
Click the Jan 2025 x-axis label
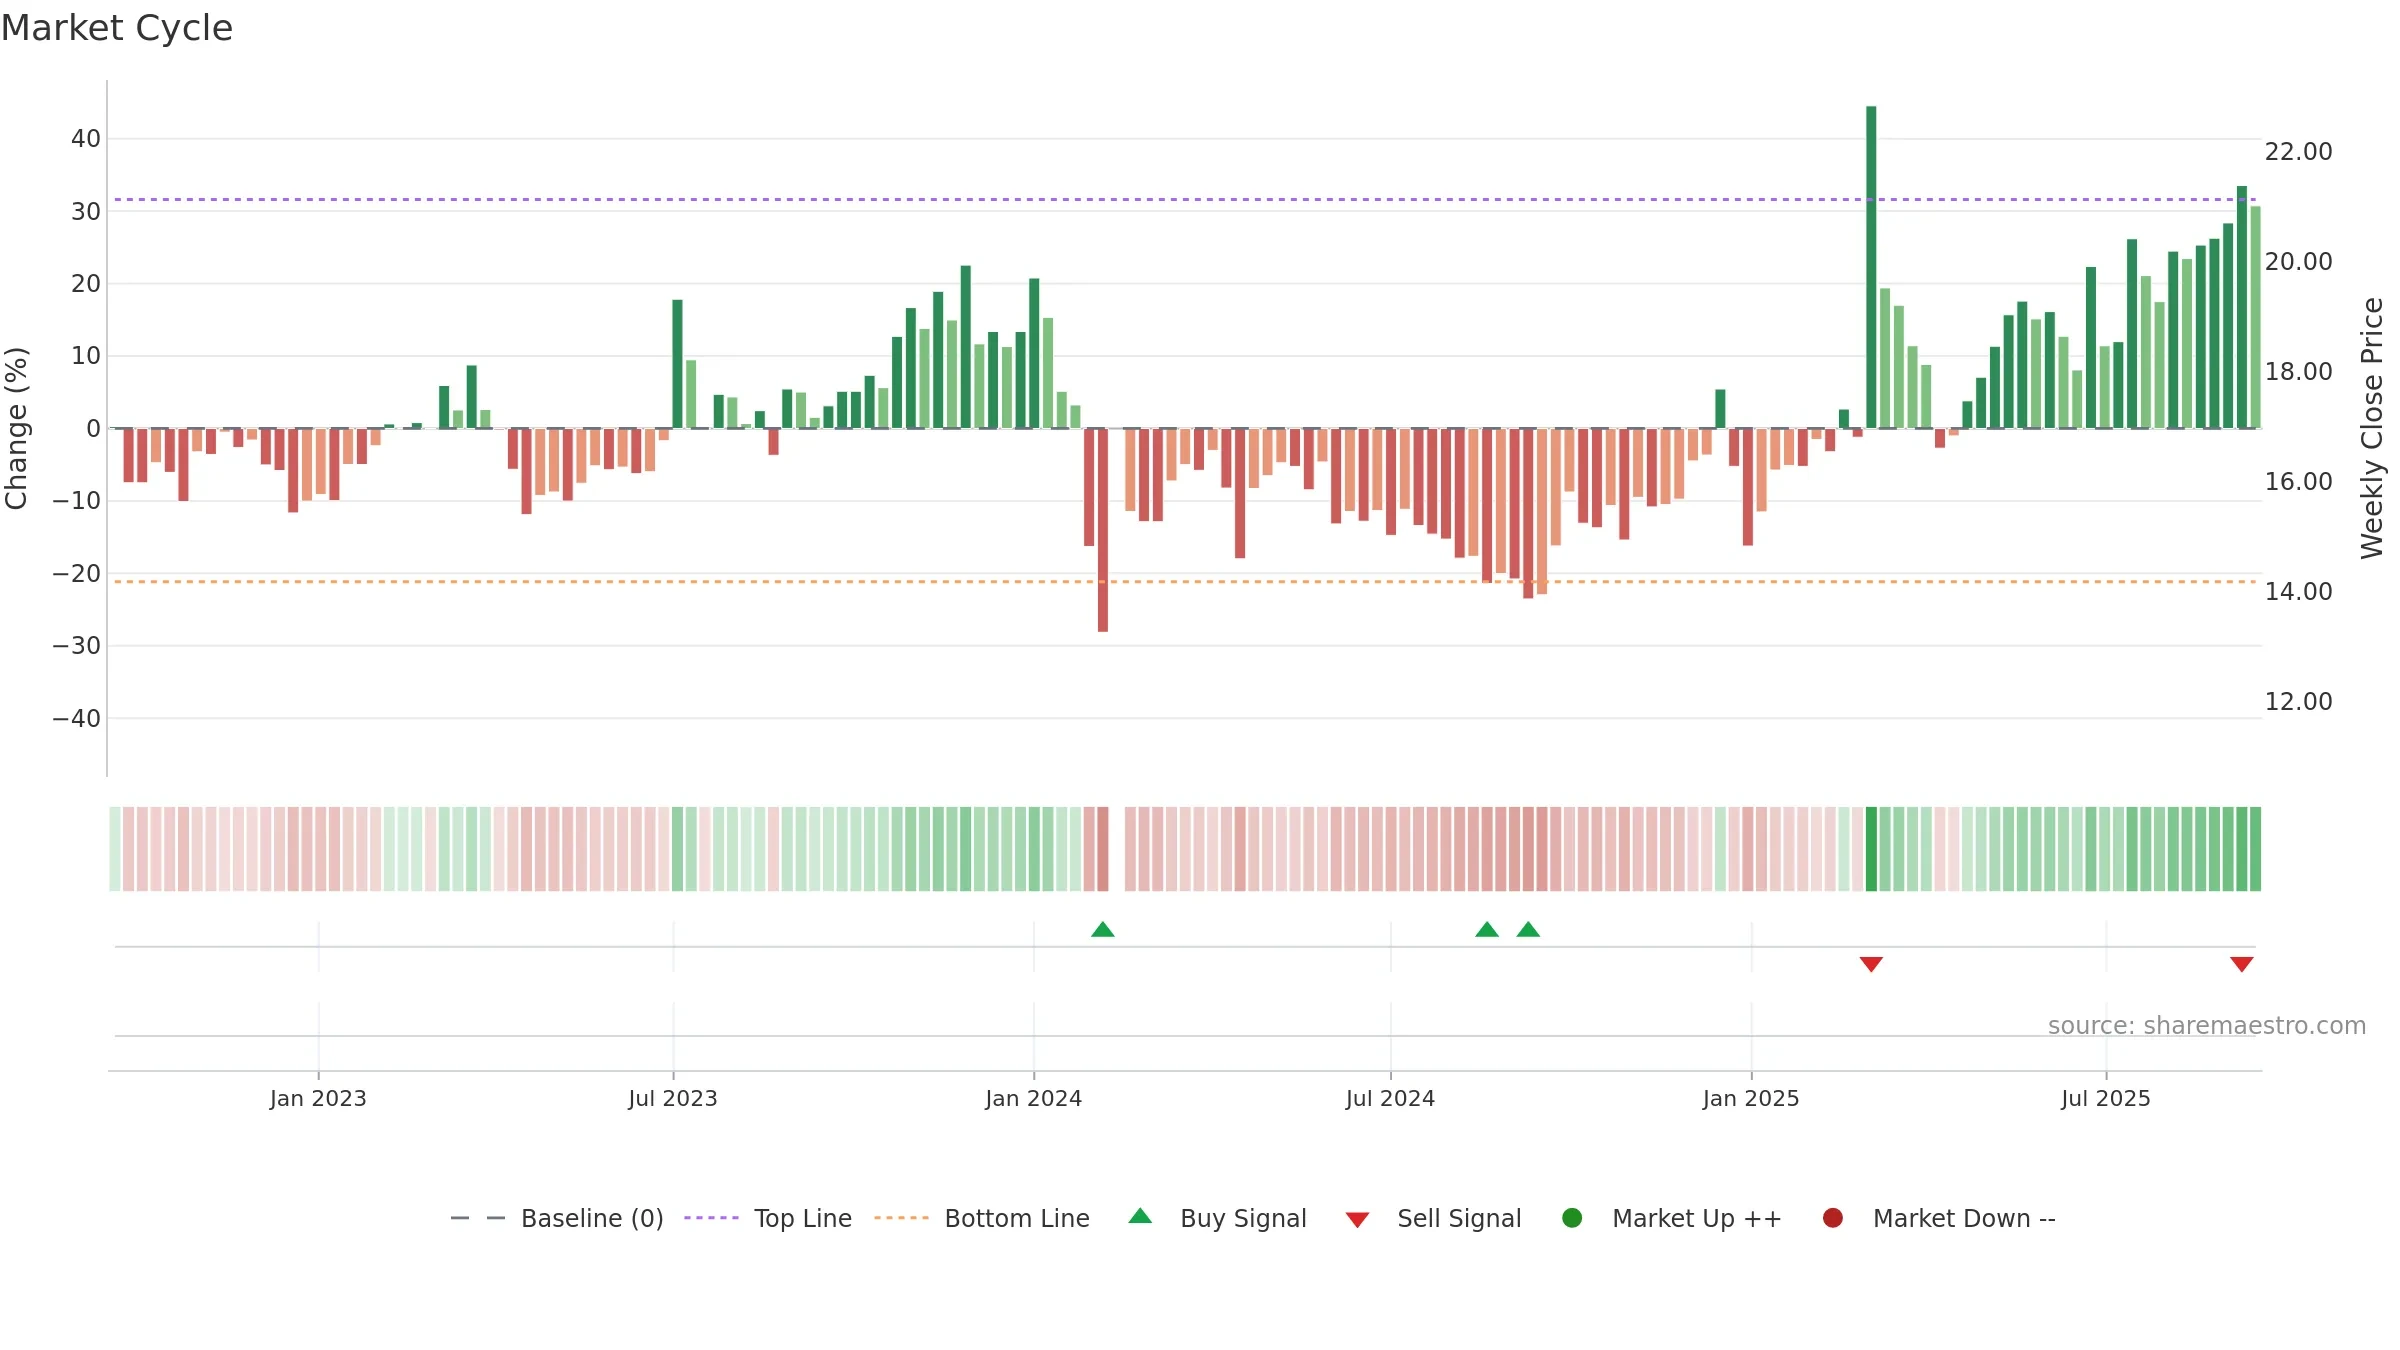click(1751, 1098)
